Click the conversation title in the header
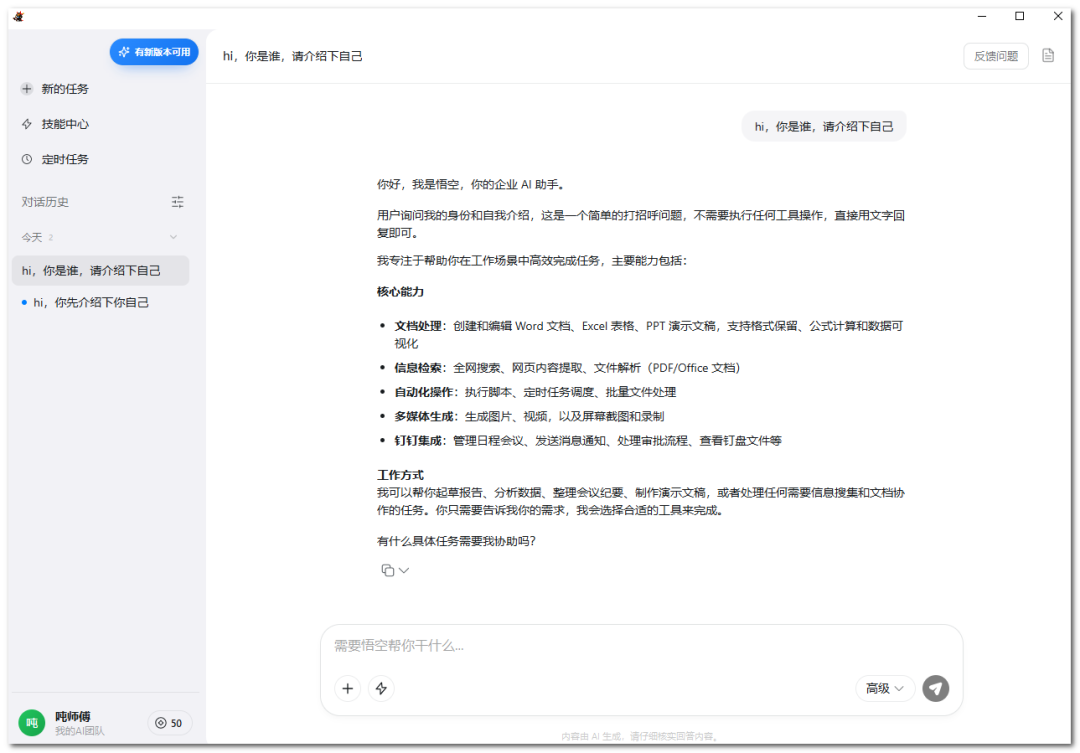Viewport: 1080px width, 753px height. point(293,56)
